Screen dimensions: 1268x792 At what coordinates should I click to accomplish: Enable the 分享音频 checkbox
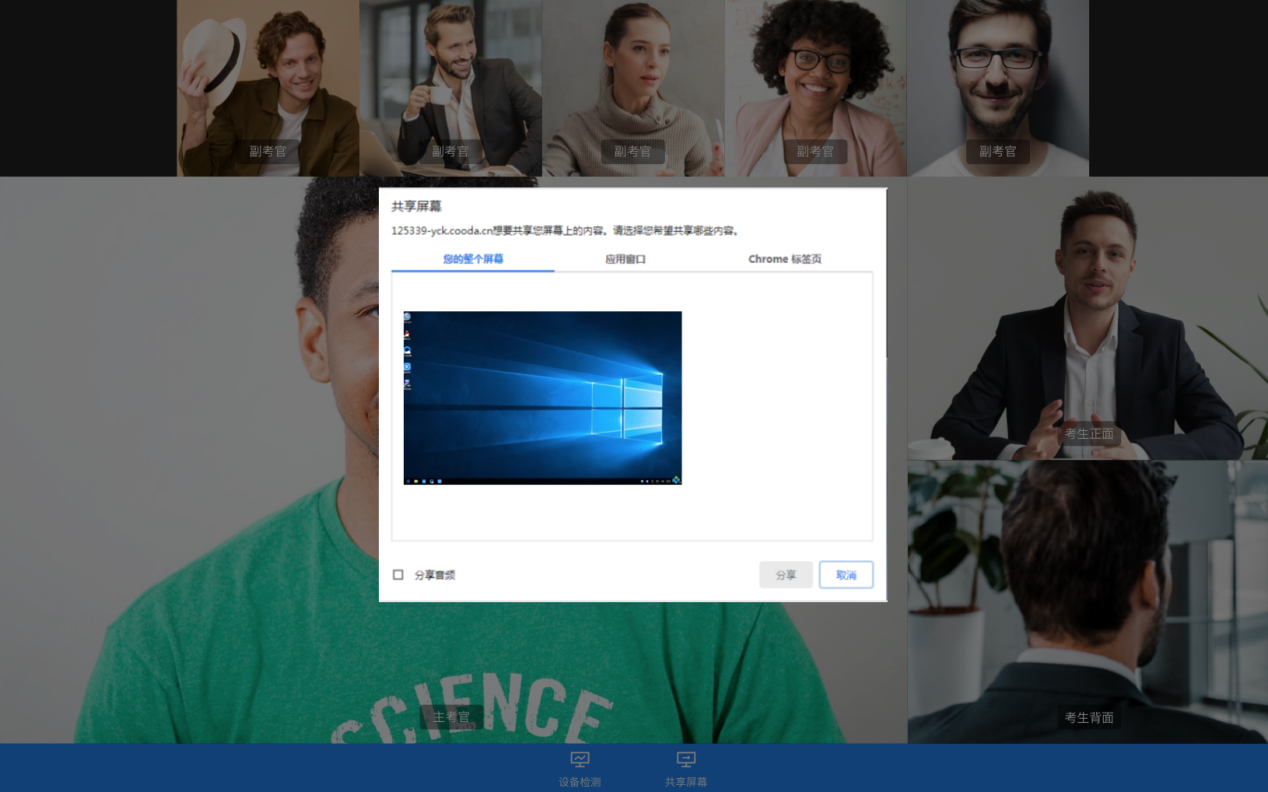point(398,575)
